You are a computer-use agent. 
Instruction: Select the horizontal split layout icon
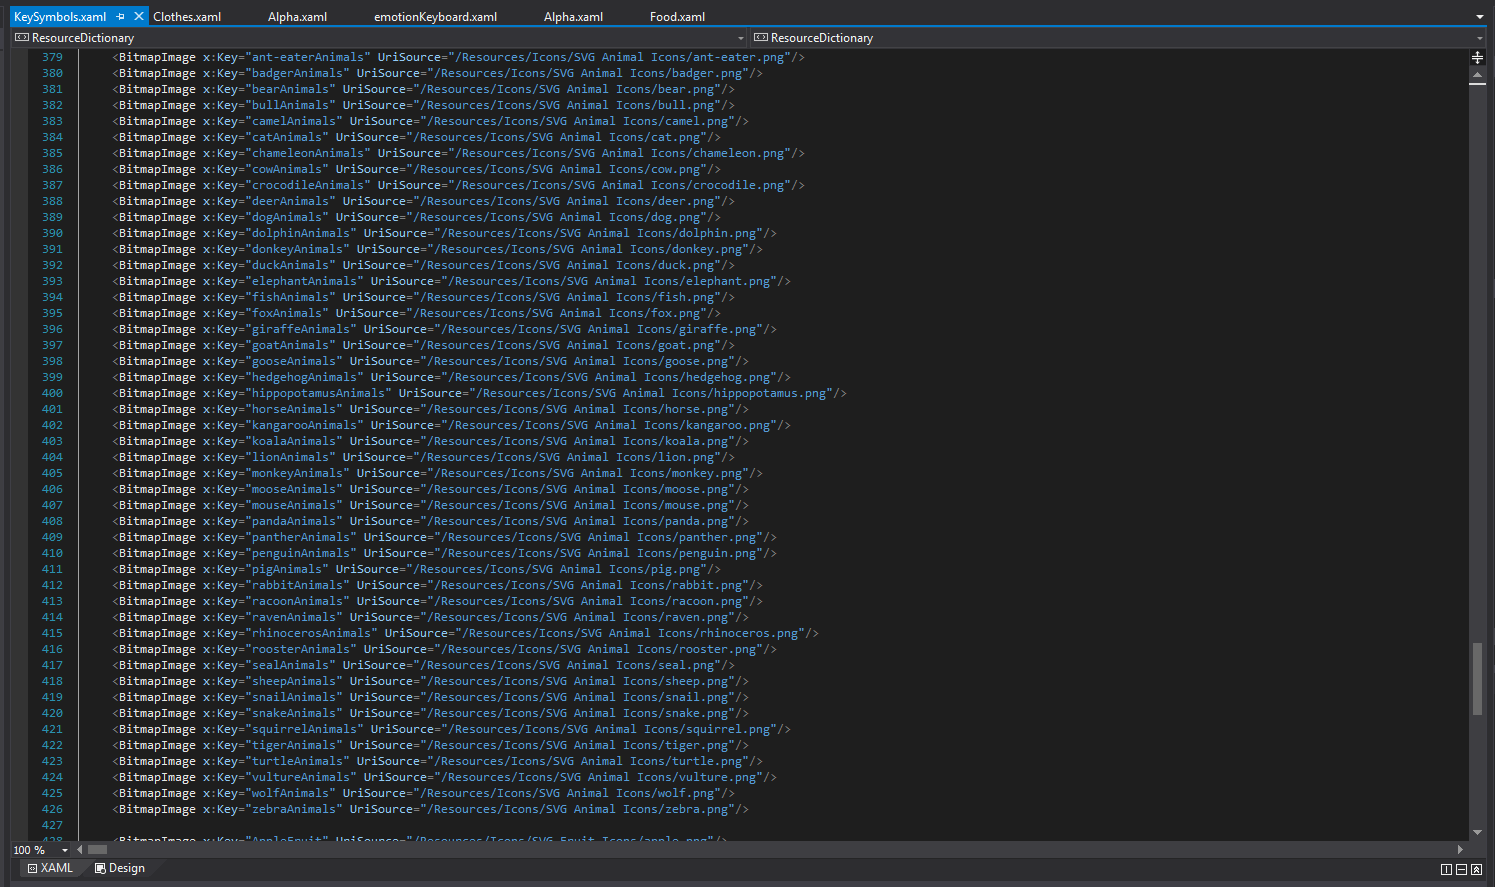point(1461,869)
